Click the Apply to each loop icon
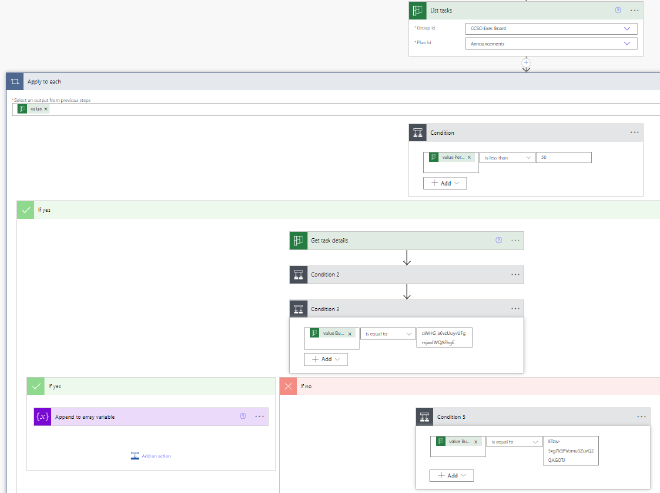 [x=13, y=81]
